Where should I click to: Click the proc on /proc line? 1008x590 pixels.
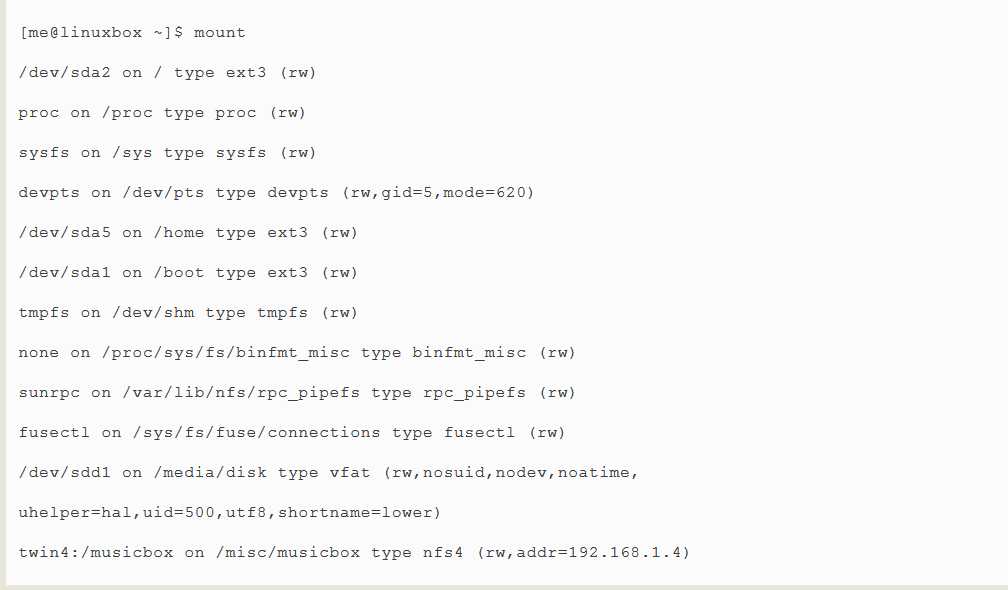click(162, 113)
